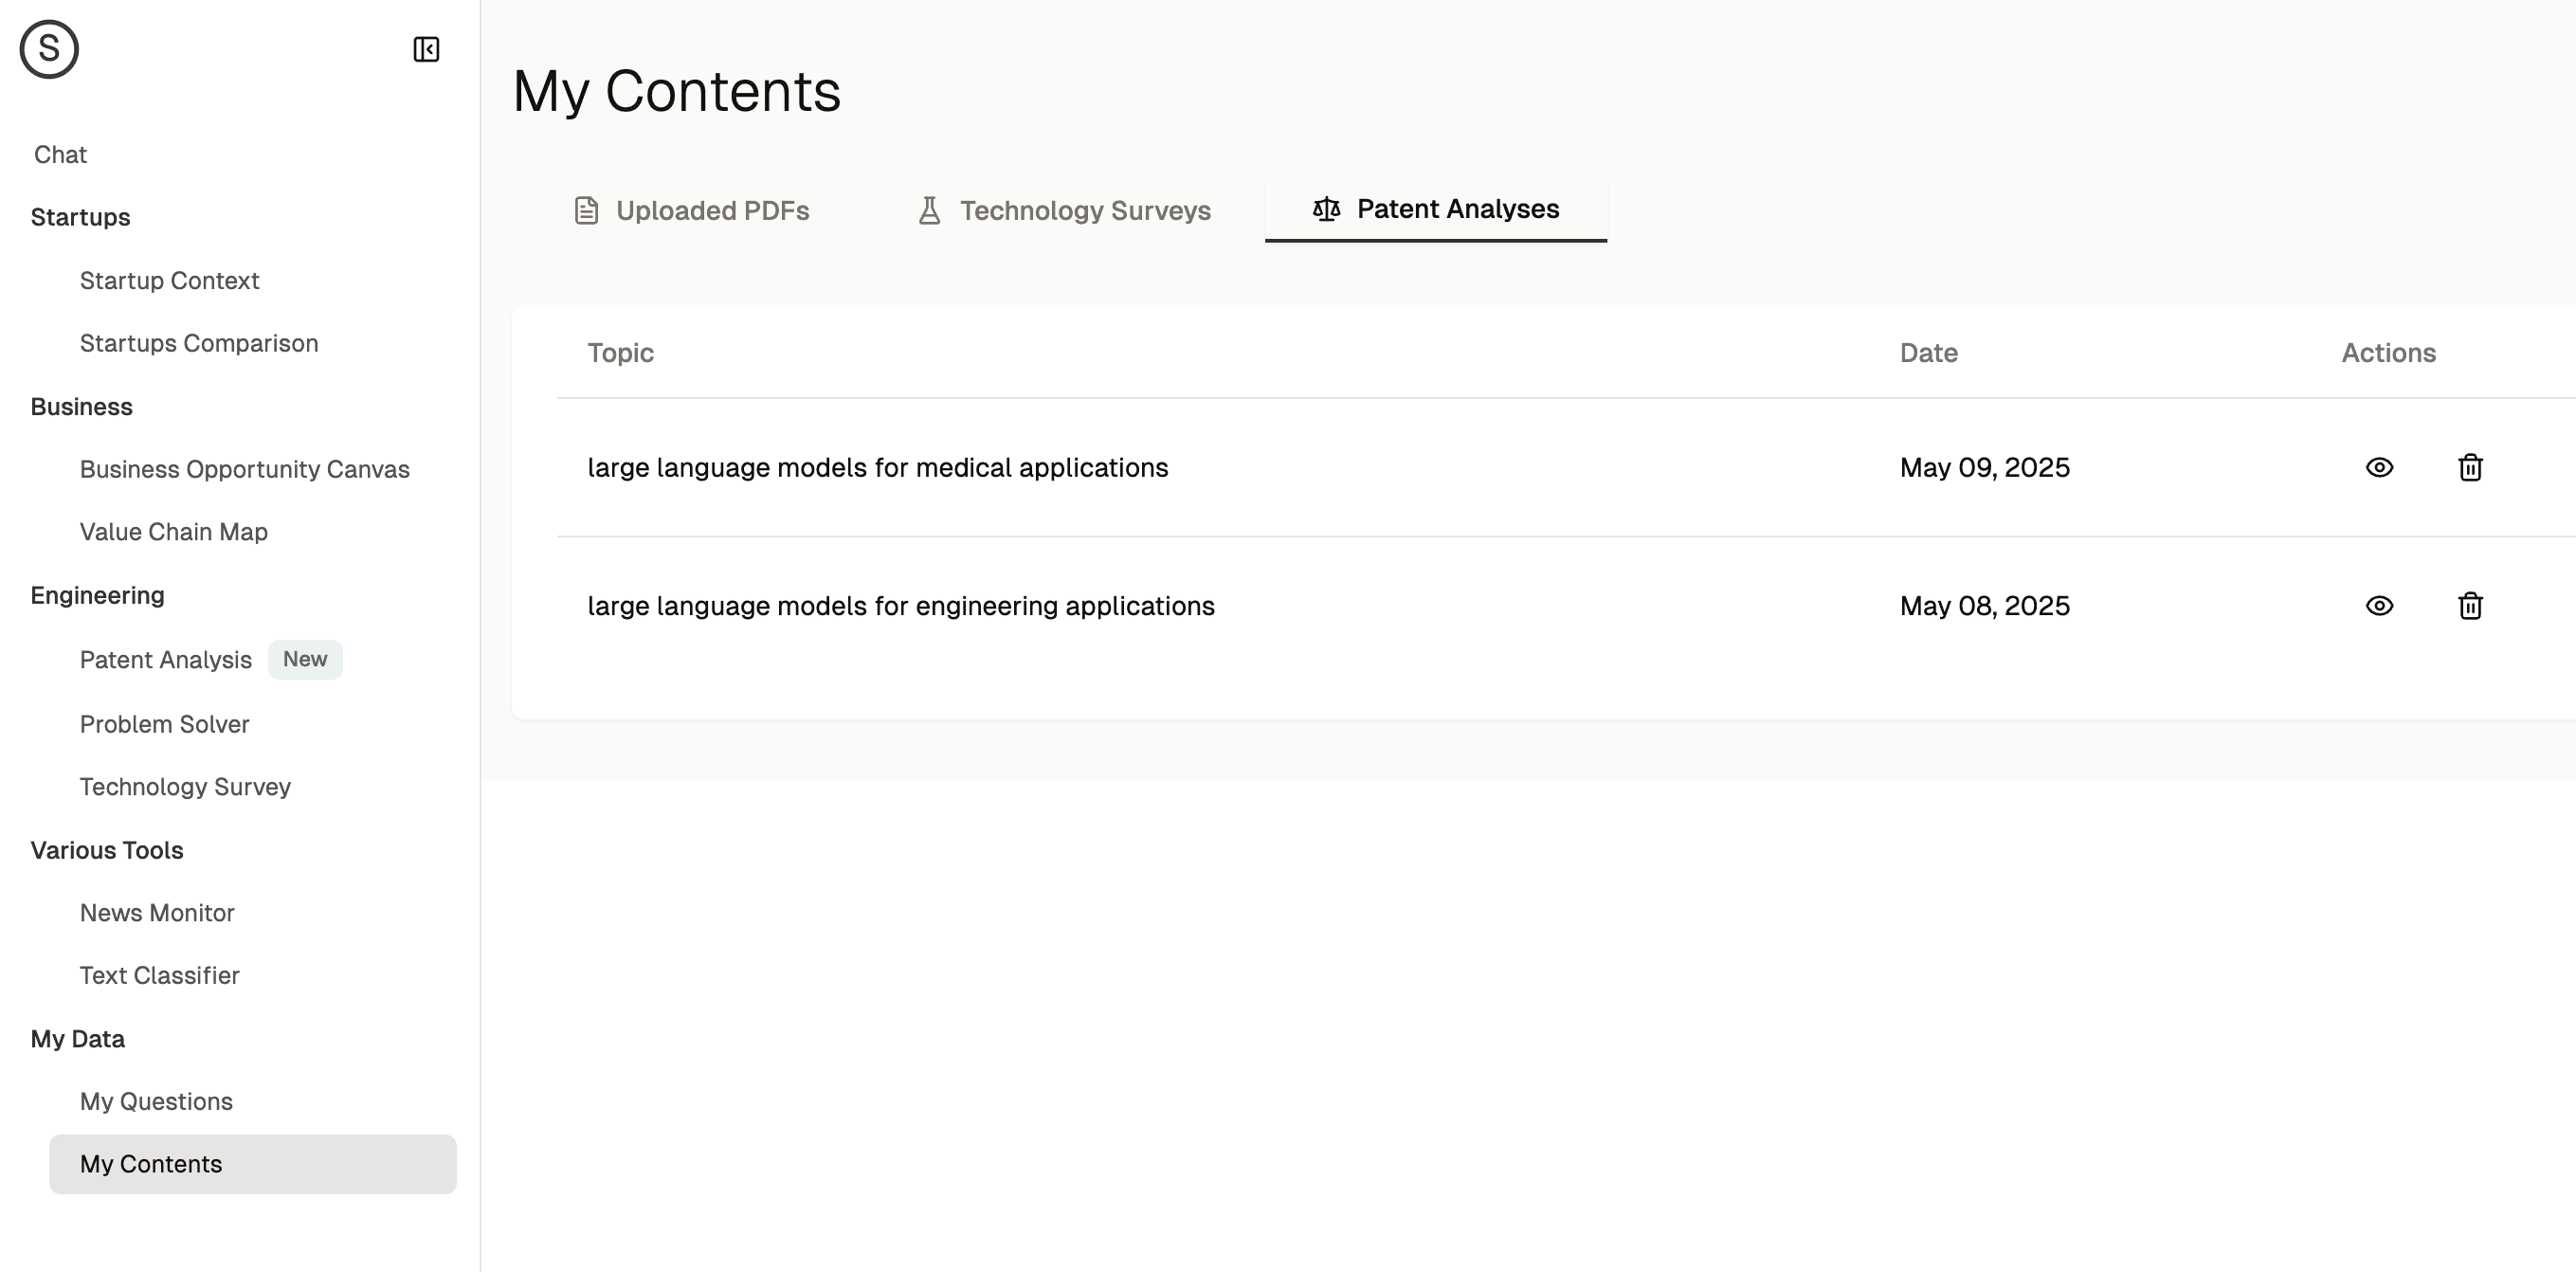
Task: Delete the medical applications patent analysis
Action: tap(2470, 467)
